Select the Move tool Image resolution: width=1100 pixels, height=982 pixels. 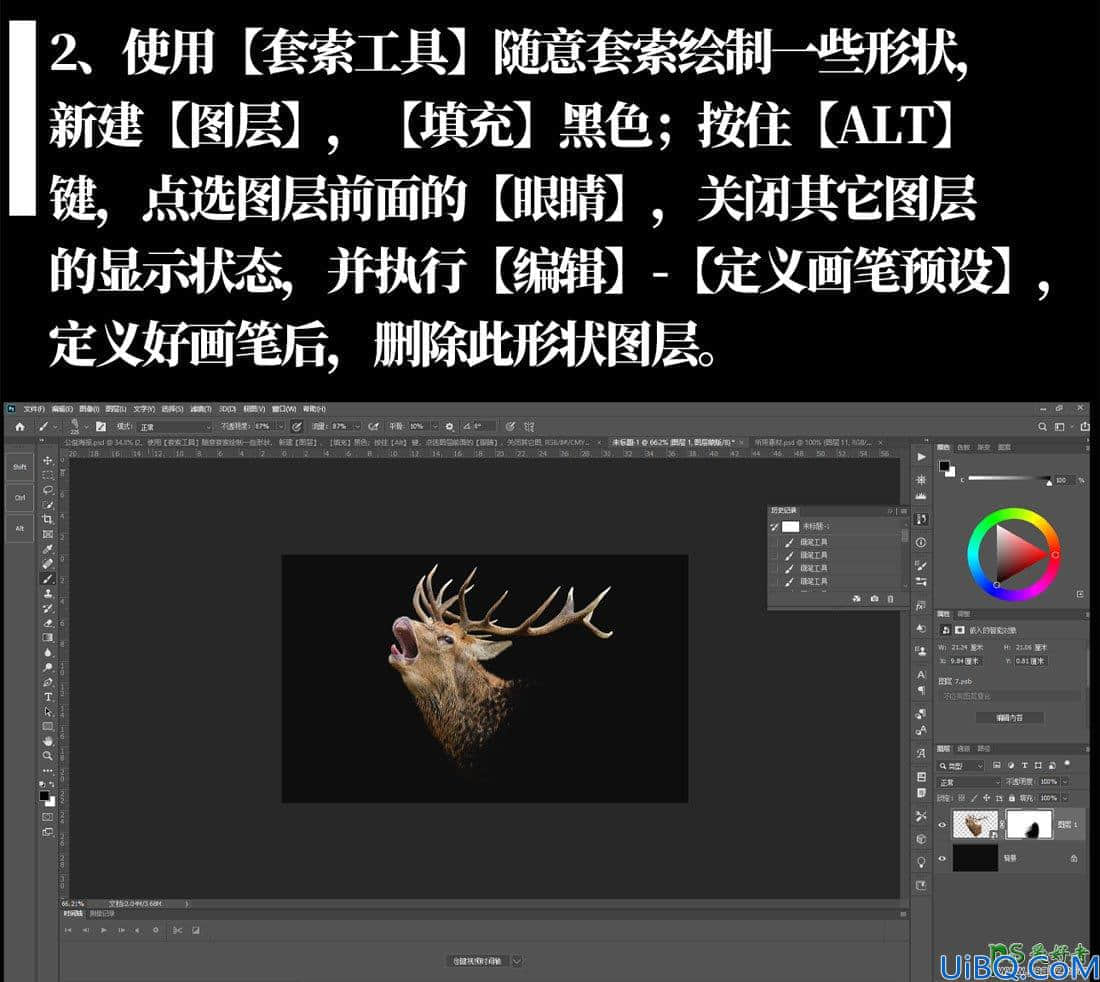point(48,460)
